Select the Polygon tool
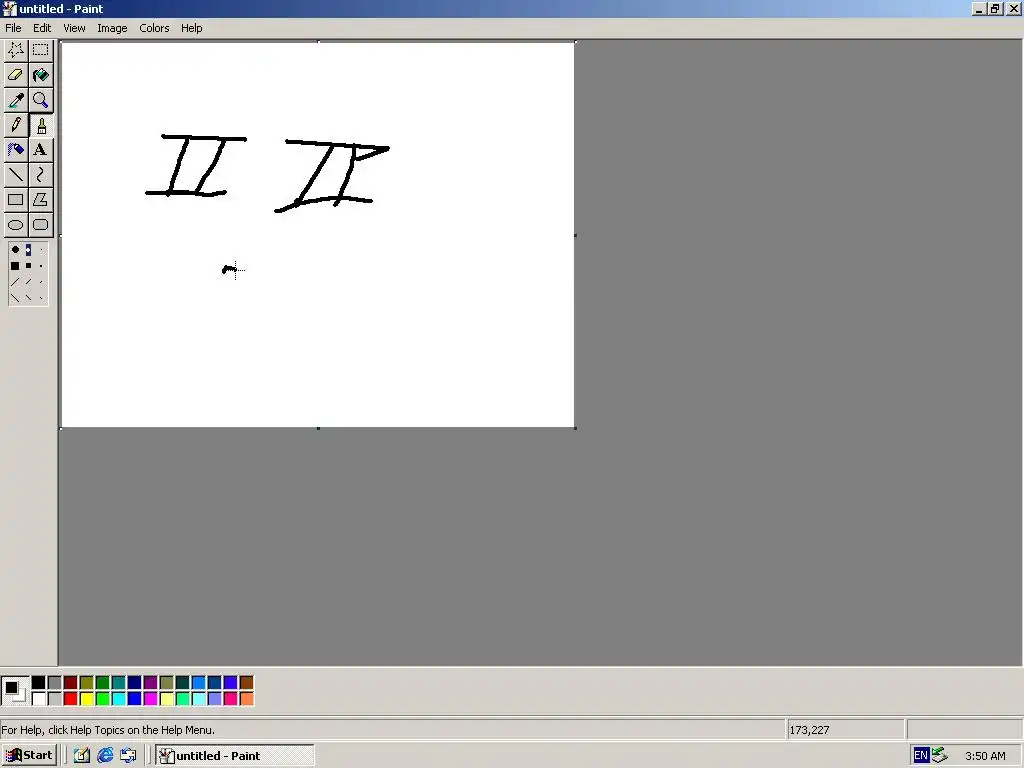 pos(40,199)
